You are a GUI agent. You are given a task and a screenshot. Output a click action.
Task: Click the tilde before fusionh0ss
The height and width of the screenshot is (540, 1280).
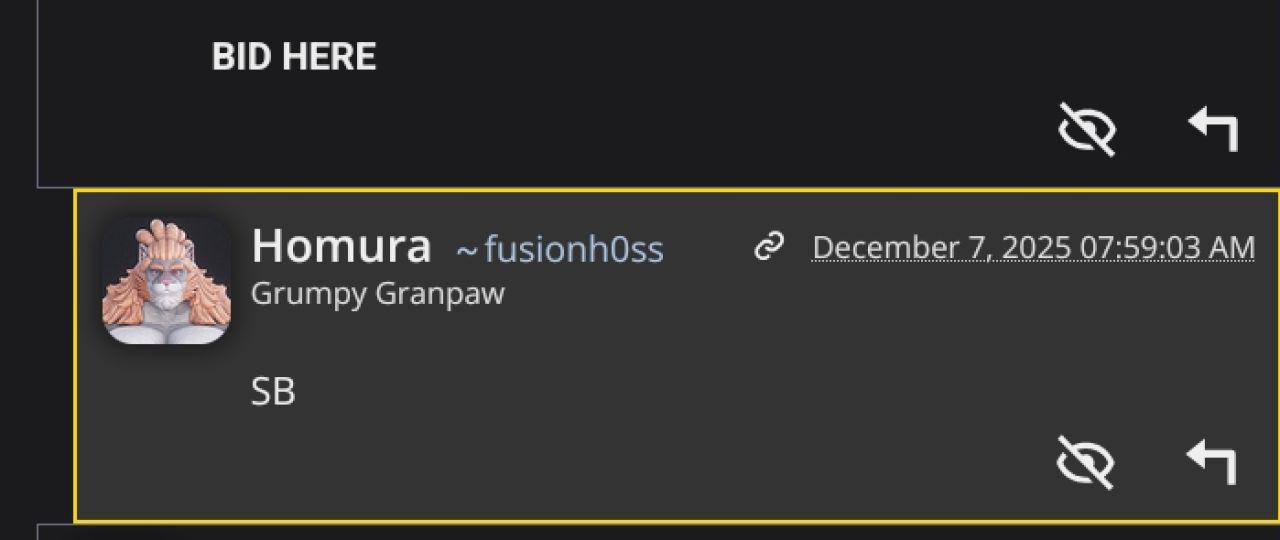pos(466,250)
